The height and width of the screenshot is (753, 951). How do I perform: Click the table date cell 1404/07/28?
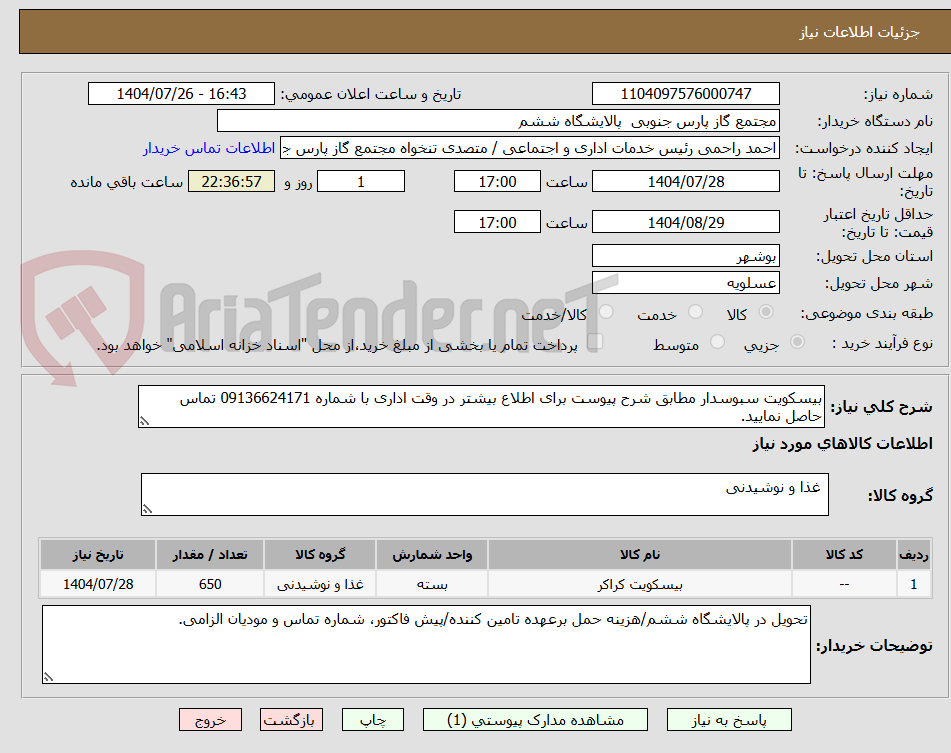click(x=98, y=584)
